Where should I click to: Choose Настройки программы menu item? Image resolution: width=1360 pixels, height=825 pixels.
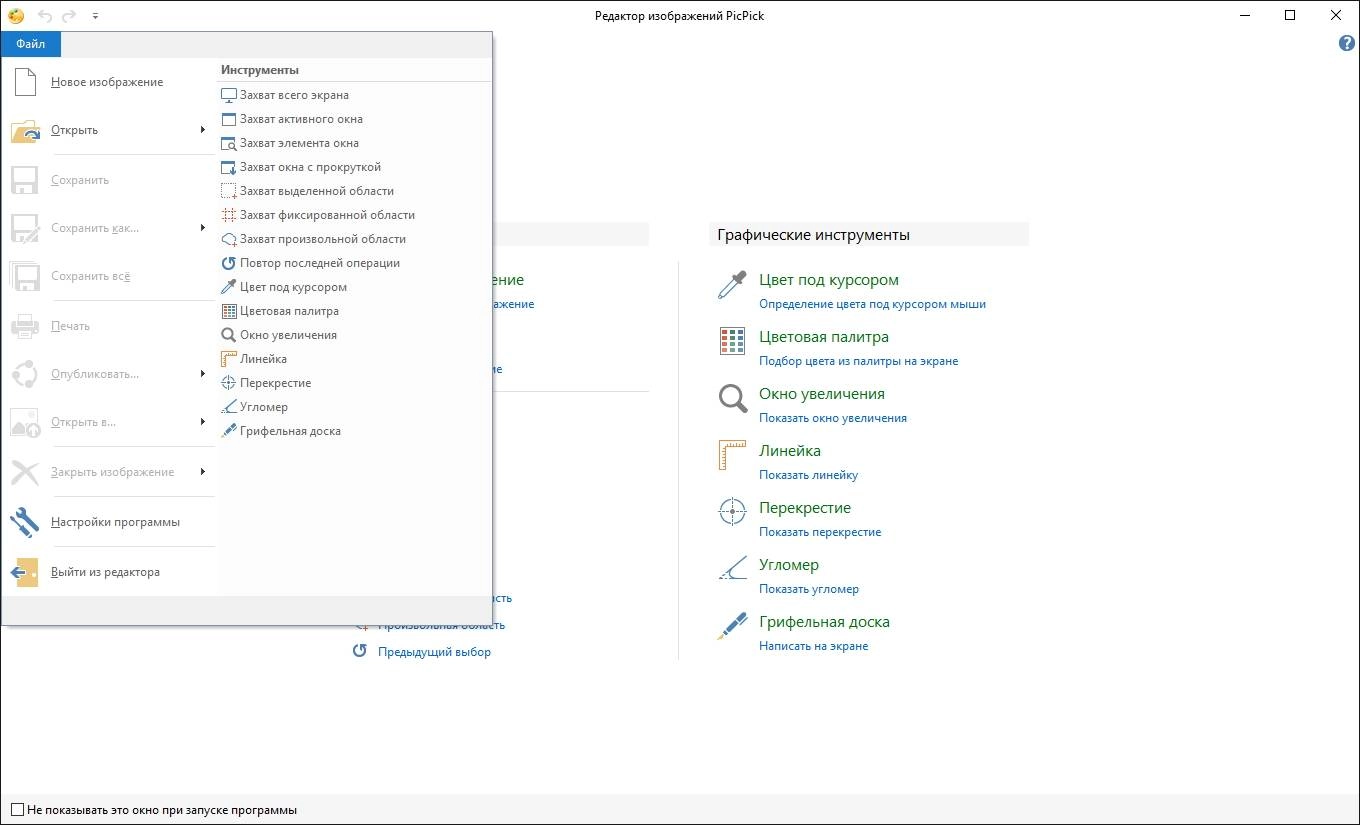(x=109, y=522)
